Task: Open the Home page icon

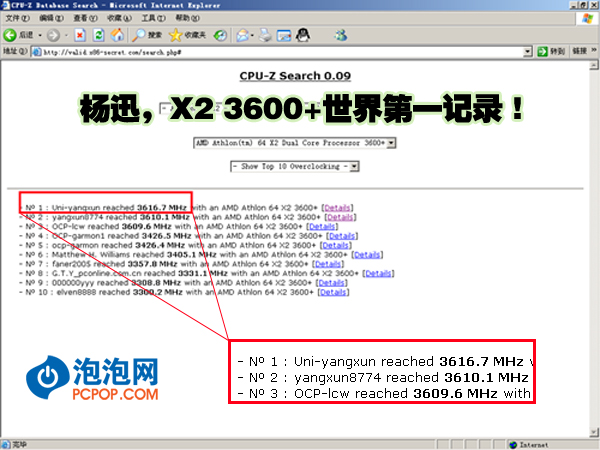Action: [117, 35]
